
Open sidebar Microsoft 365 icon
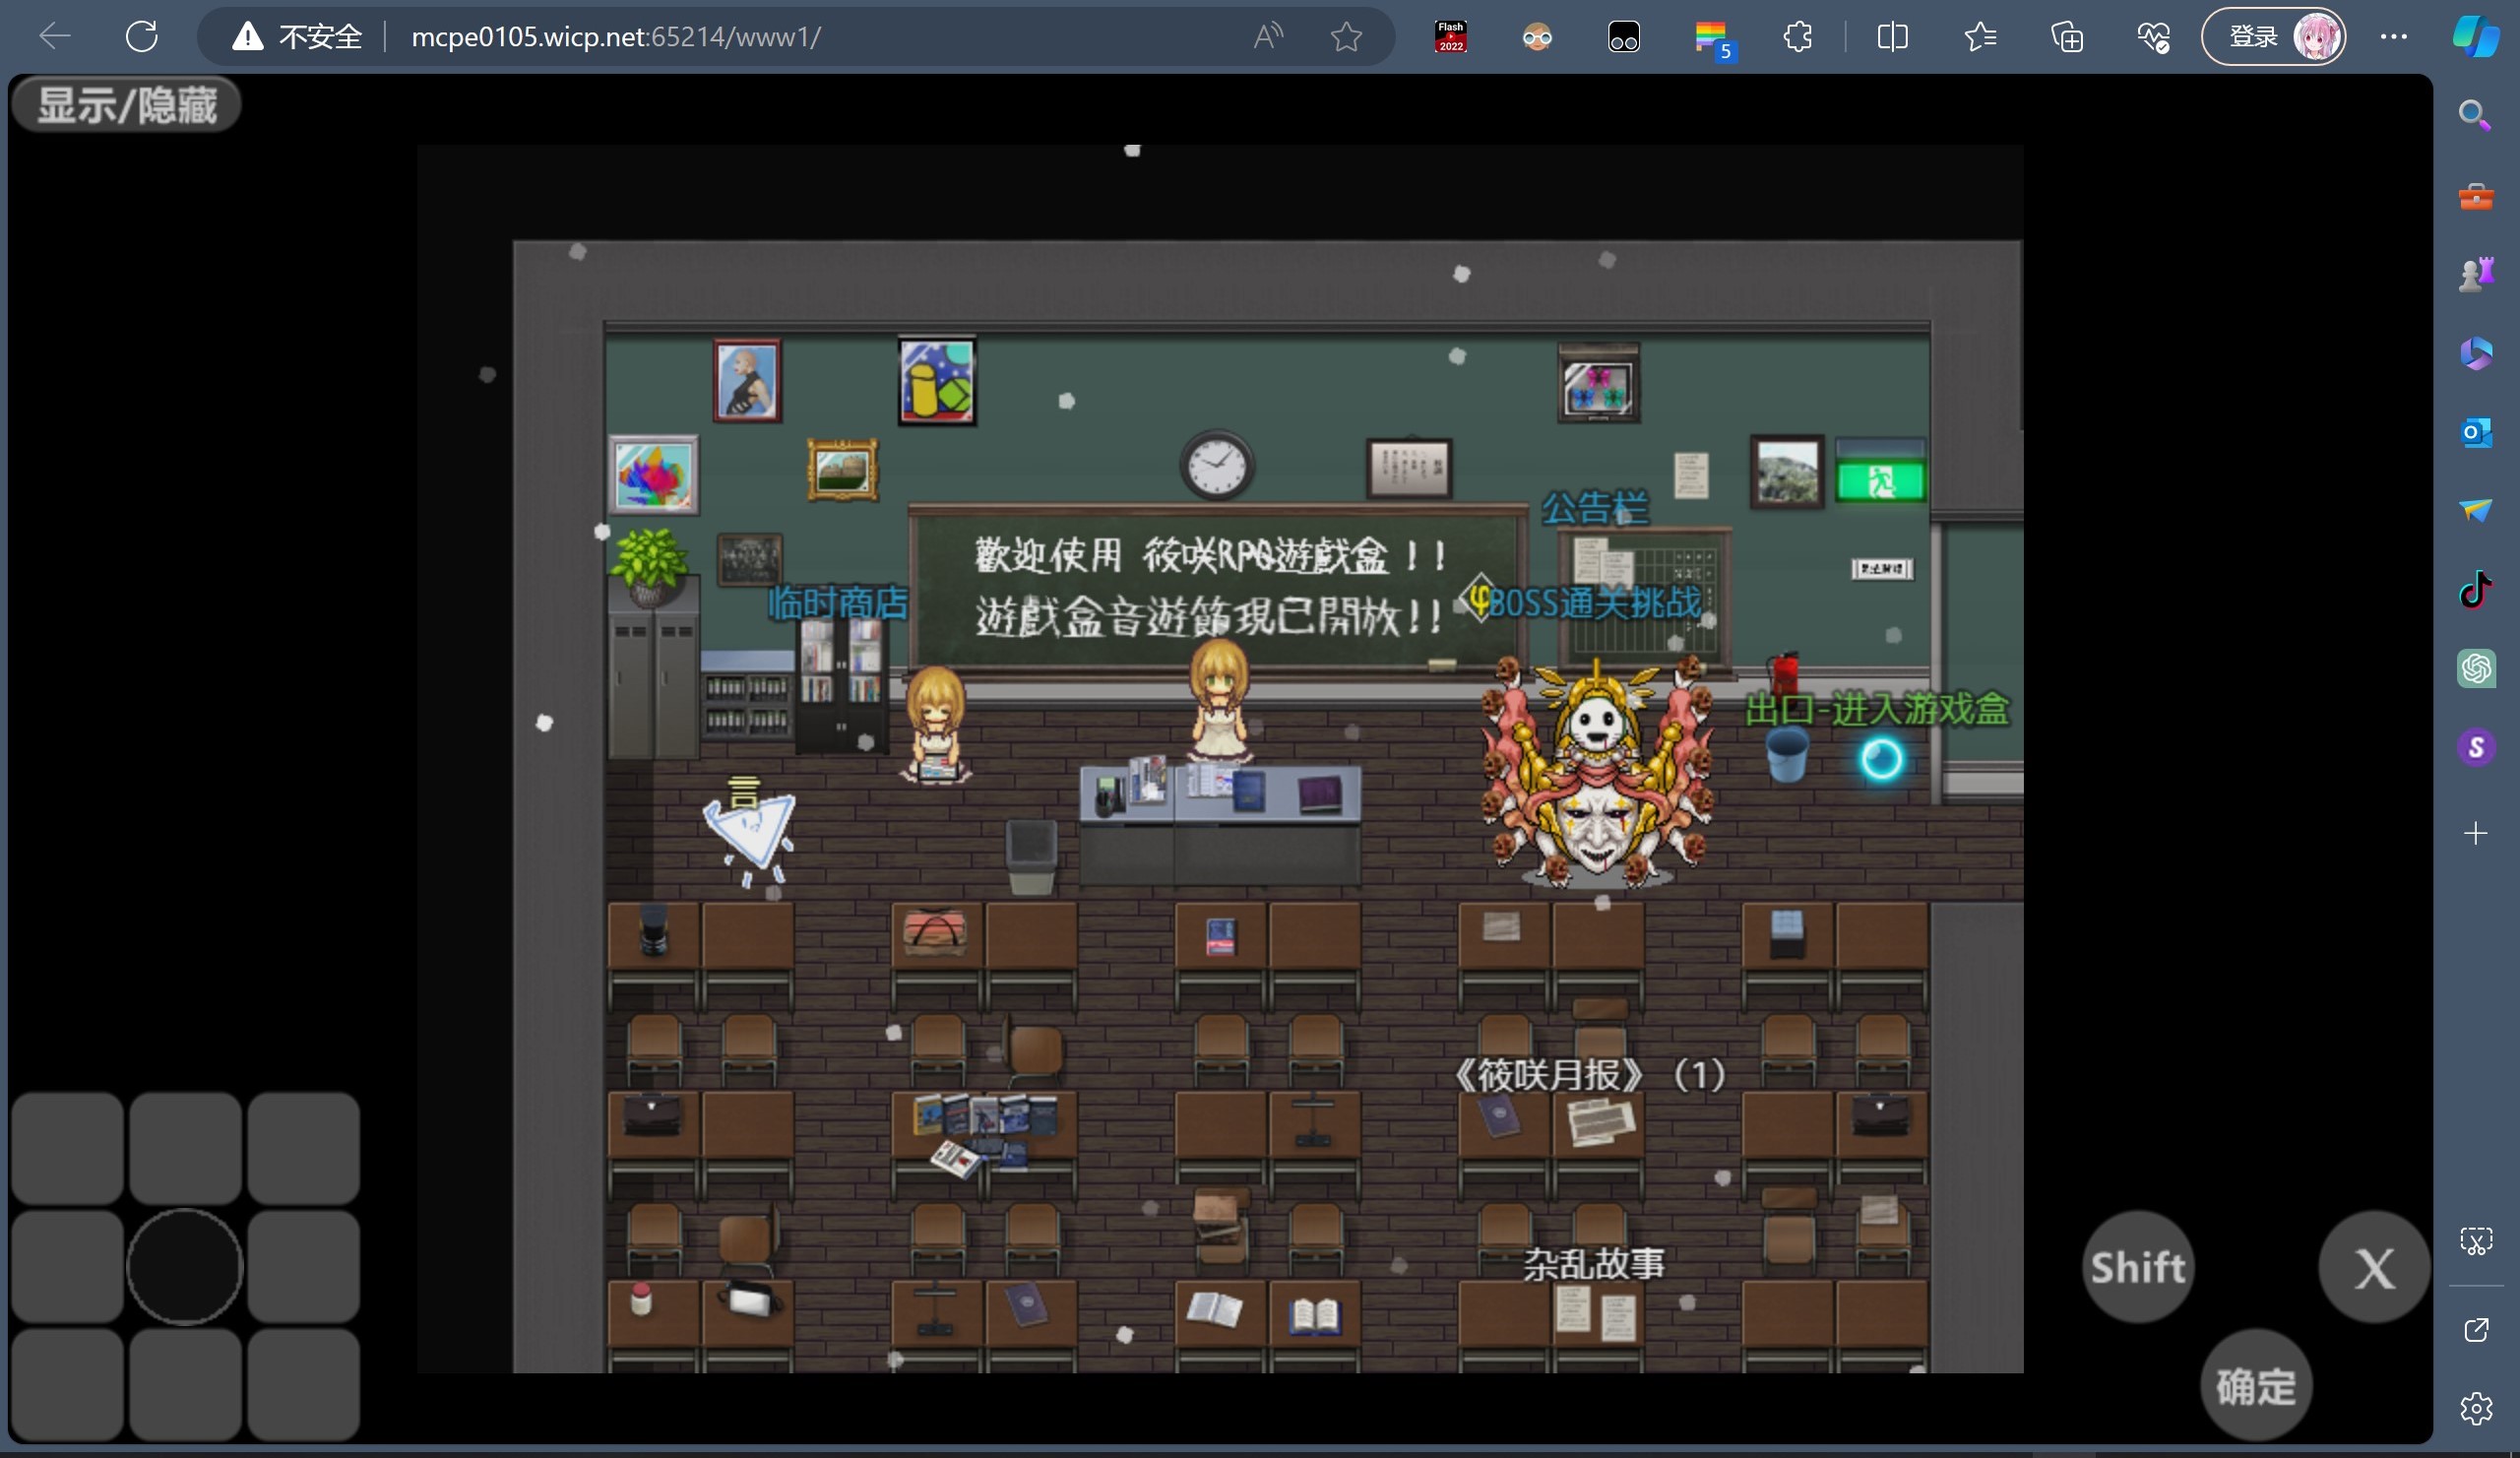click(2475, 353)
